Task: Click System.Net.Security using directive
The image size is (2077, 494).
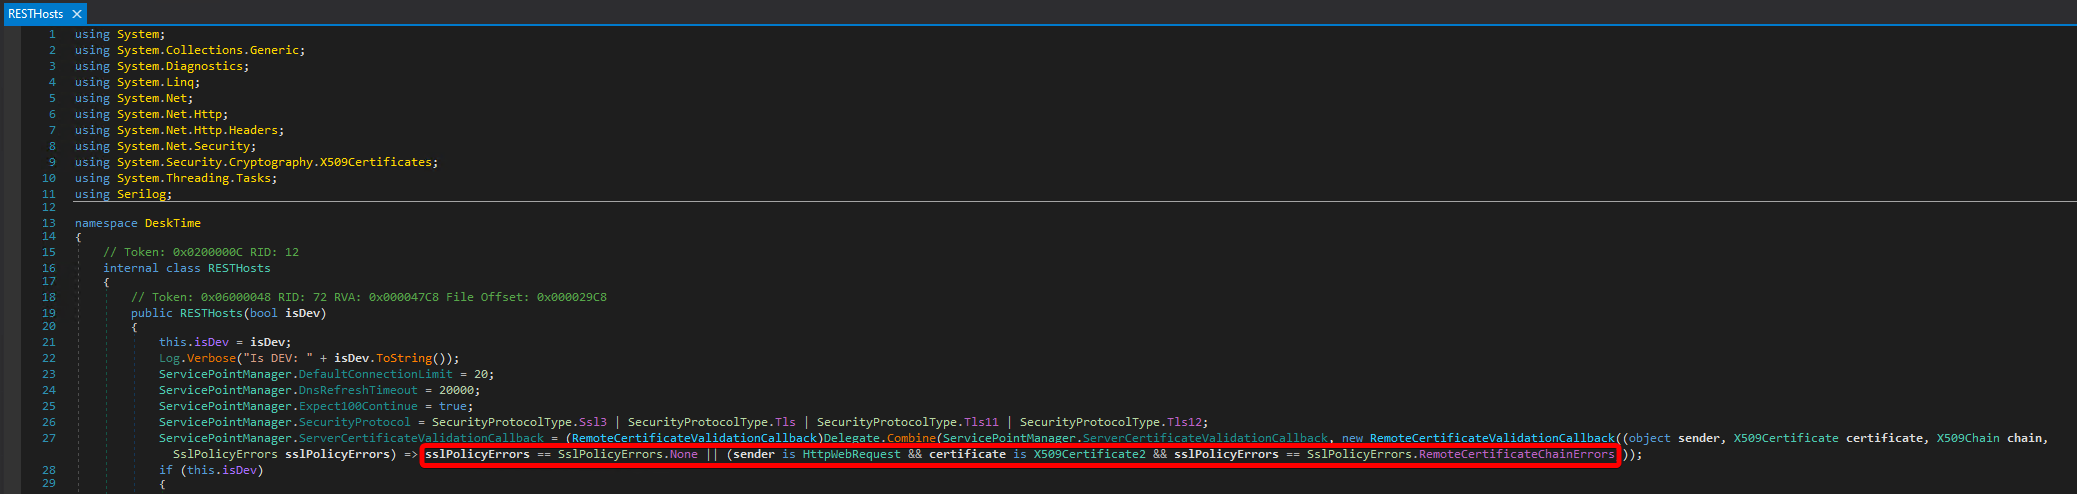Action: 186,146
